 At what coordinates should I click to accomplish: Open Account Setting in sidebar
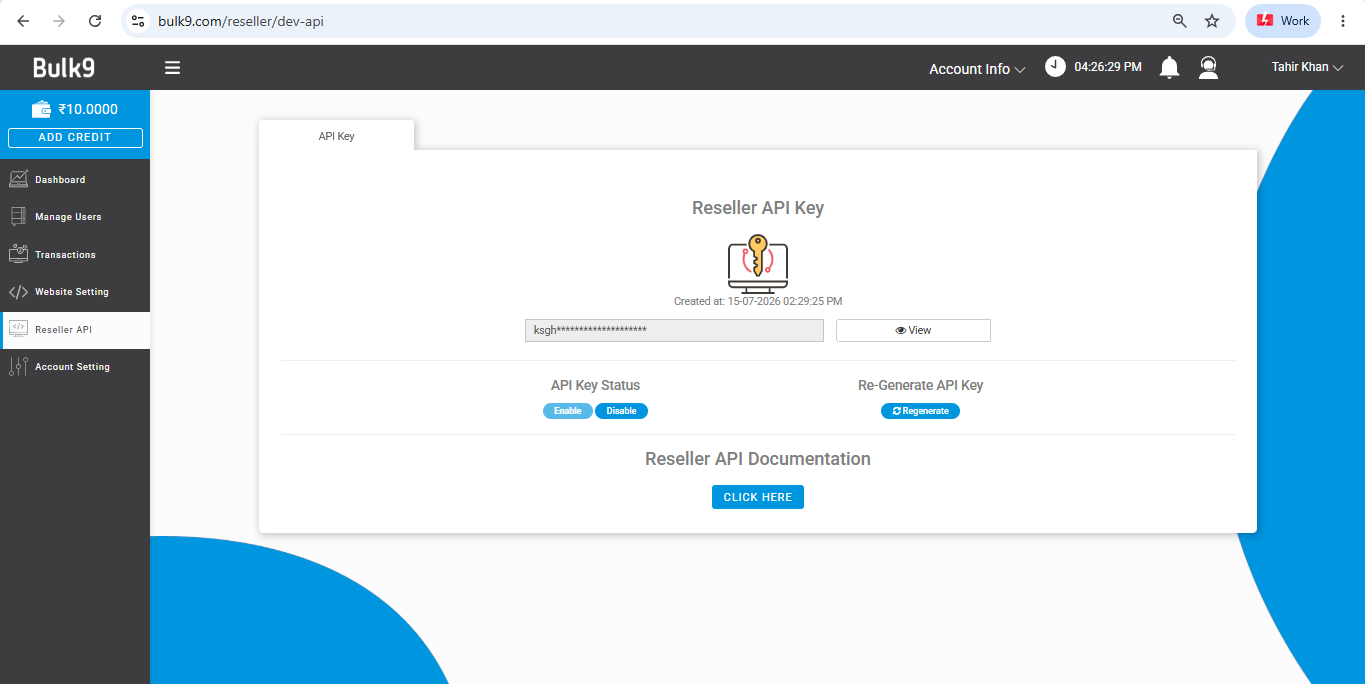75,367
